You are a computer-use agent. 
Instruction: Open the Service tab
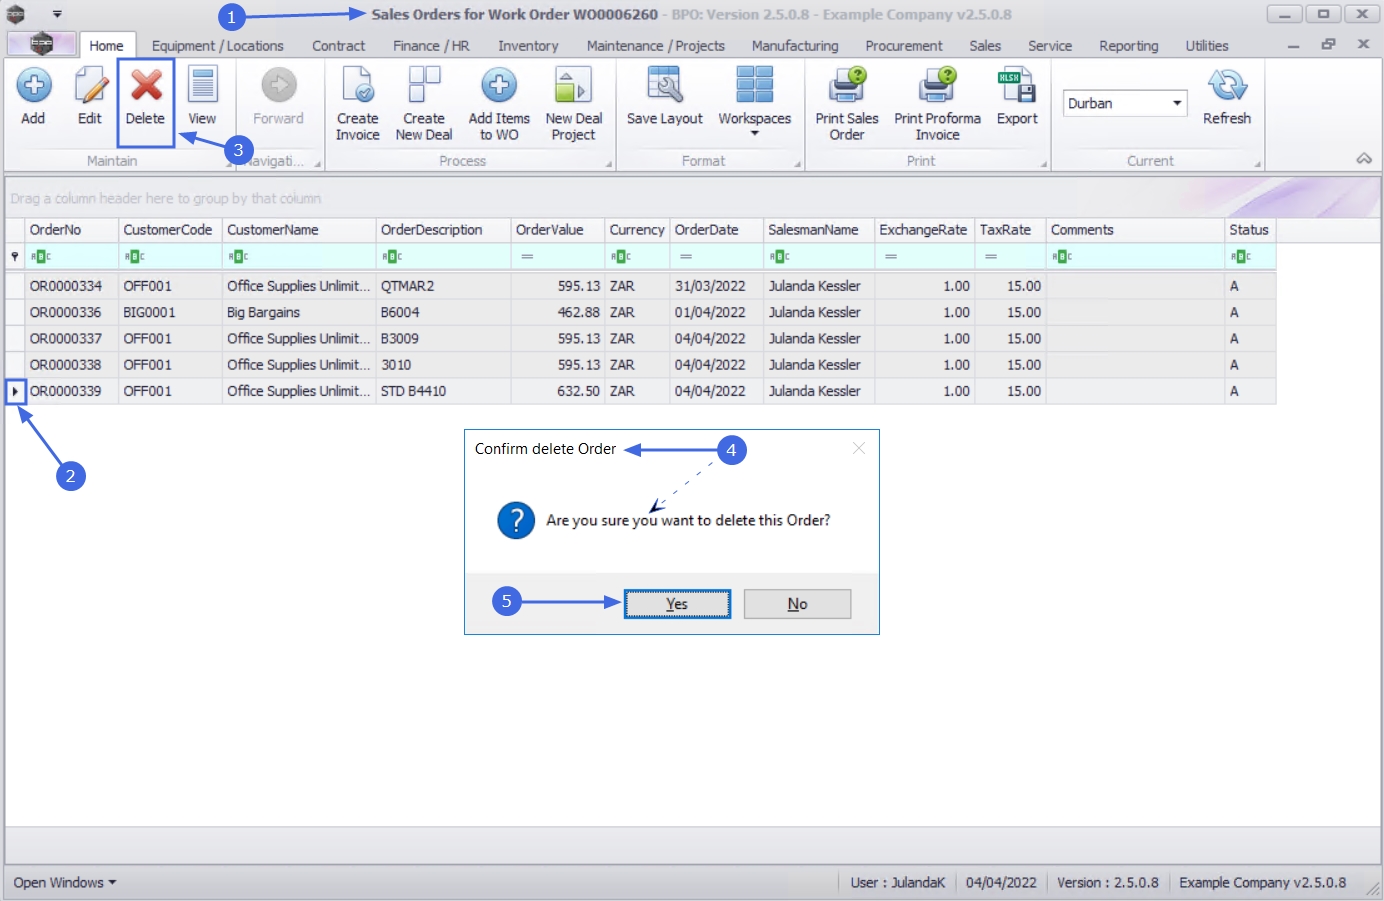pos(1050,46)
